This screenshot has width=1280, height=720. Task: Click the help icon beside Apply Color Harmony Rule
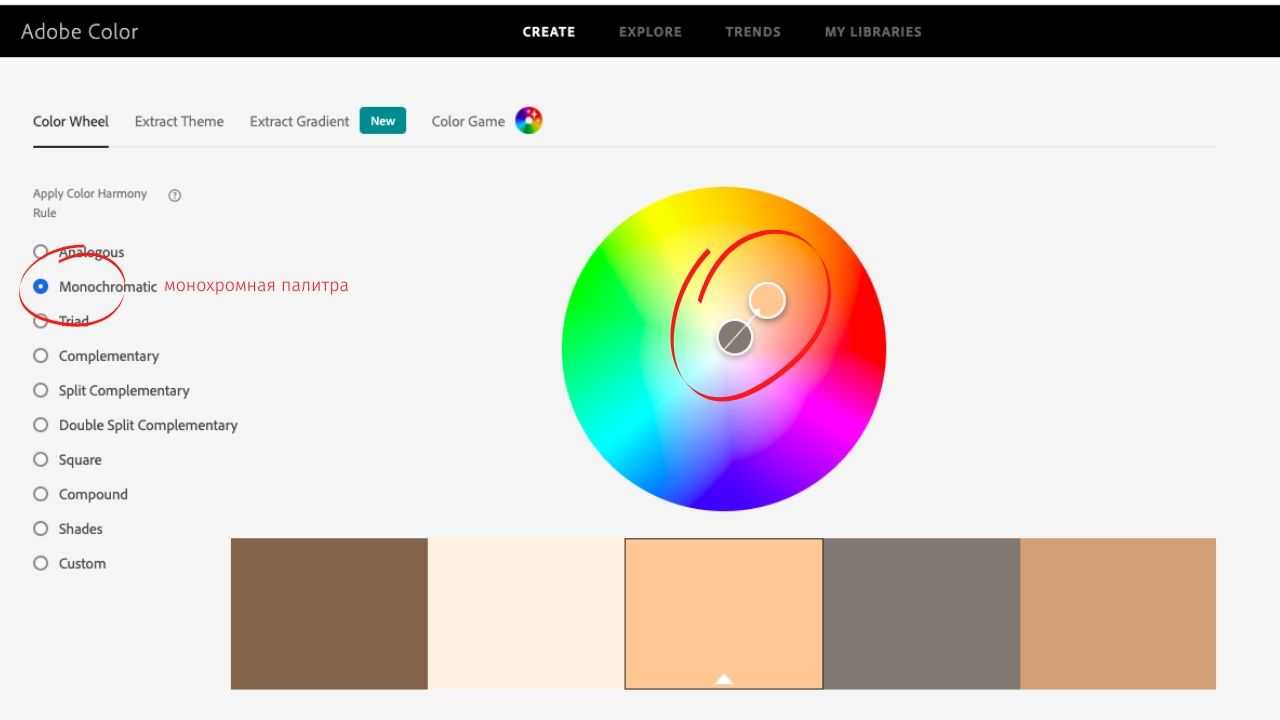point(175,195)
